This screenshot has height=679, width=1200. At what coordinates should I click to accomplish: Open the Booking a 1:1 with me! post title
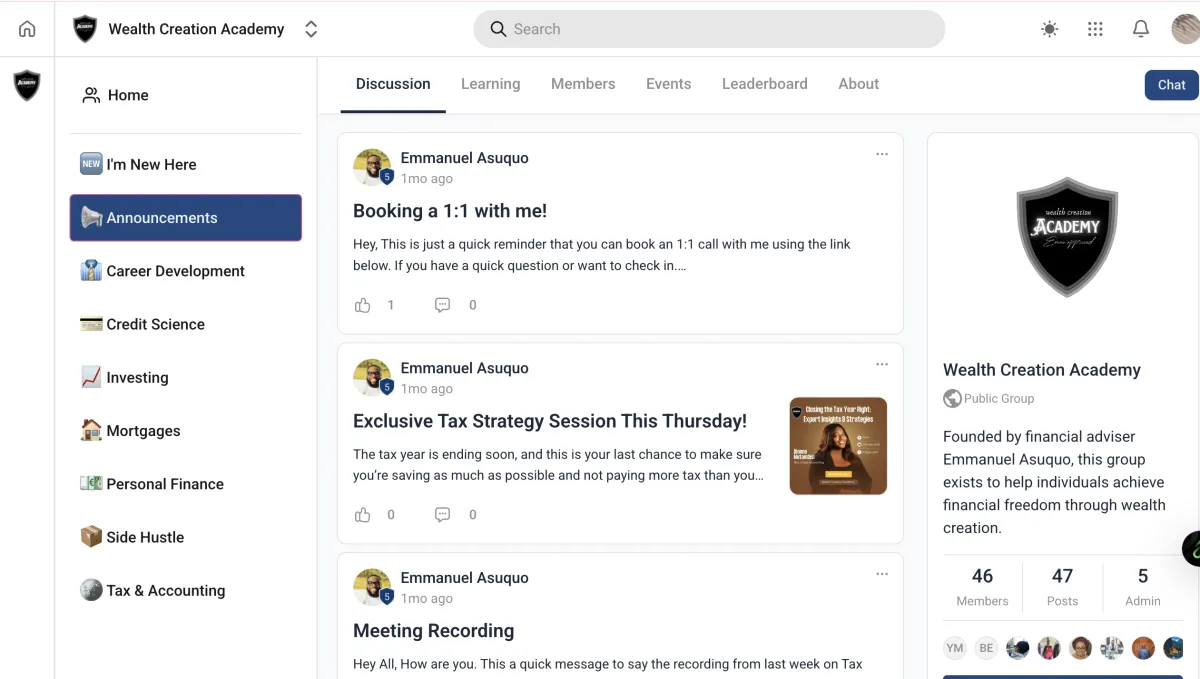click(x=450, y=211)
